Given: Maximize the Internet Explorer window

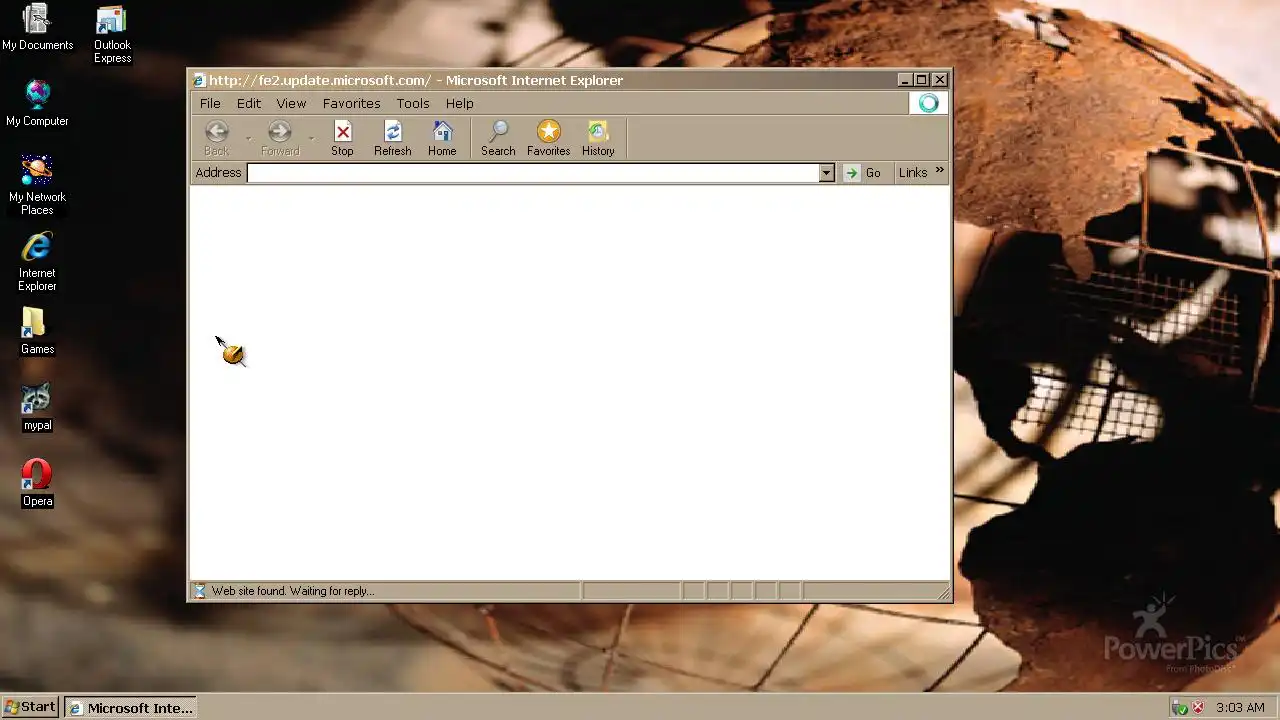Looking at the screenshot, I should point(922,80).
